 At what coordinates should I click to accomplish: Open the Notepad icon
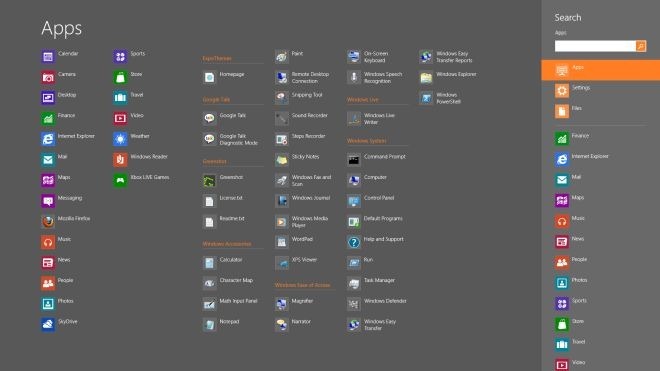209,324
